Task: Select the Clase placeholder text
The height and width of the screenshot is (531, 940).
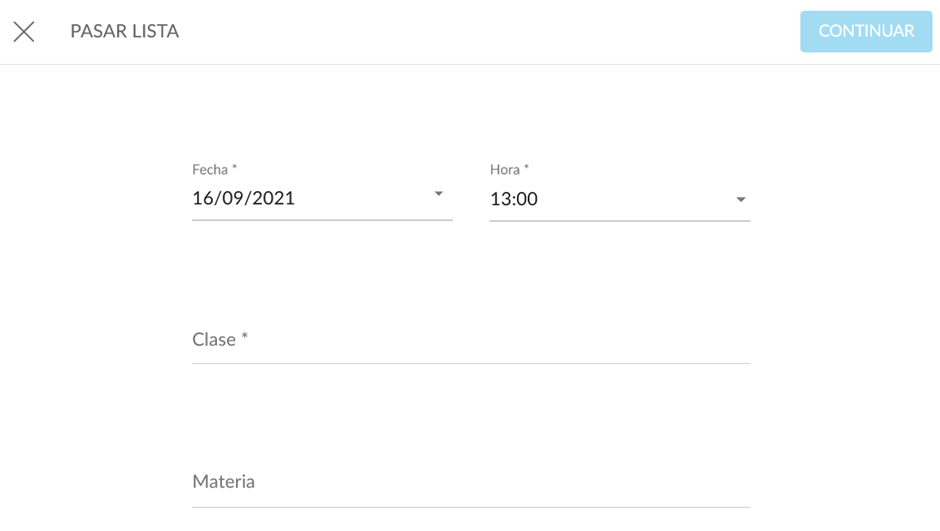Action: point(214,340)
